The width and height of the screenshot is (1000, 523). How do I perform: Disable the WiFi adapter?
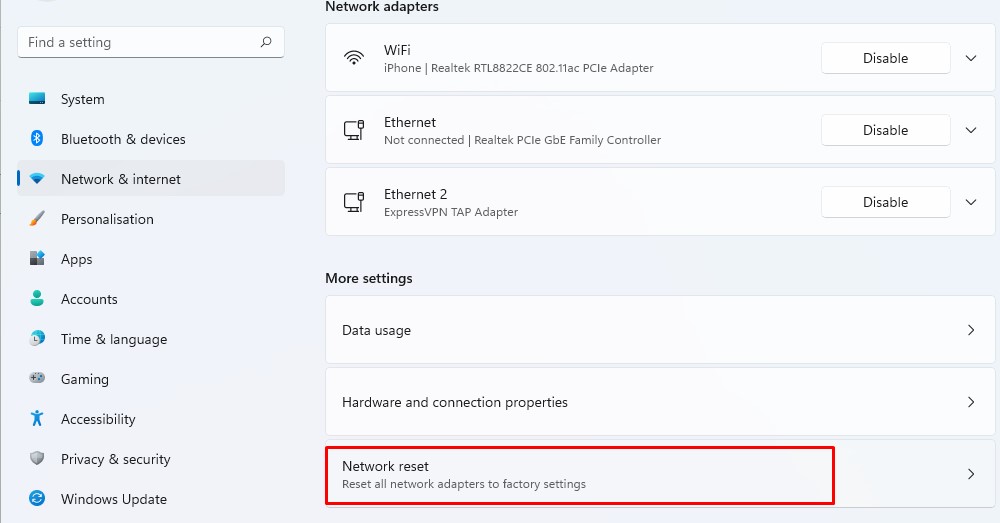click(x=885, y=58)
